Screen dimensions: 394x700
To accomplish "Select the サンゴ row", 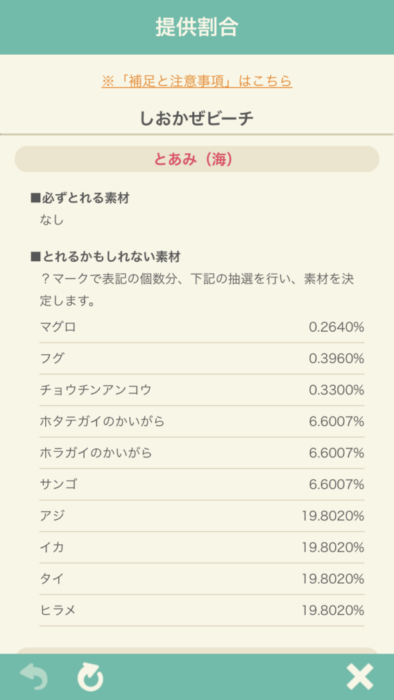I will pyautogui.click(x=202, y=484).
